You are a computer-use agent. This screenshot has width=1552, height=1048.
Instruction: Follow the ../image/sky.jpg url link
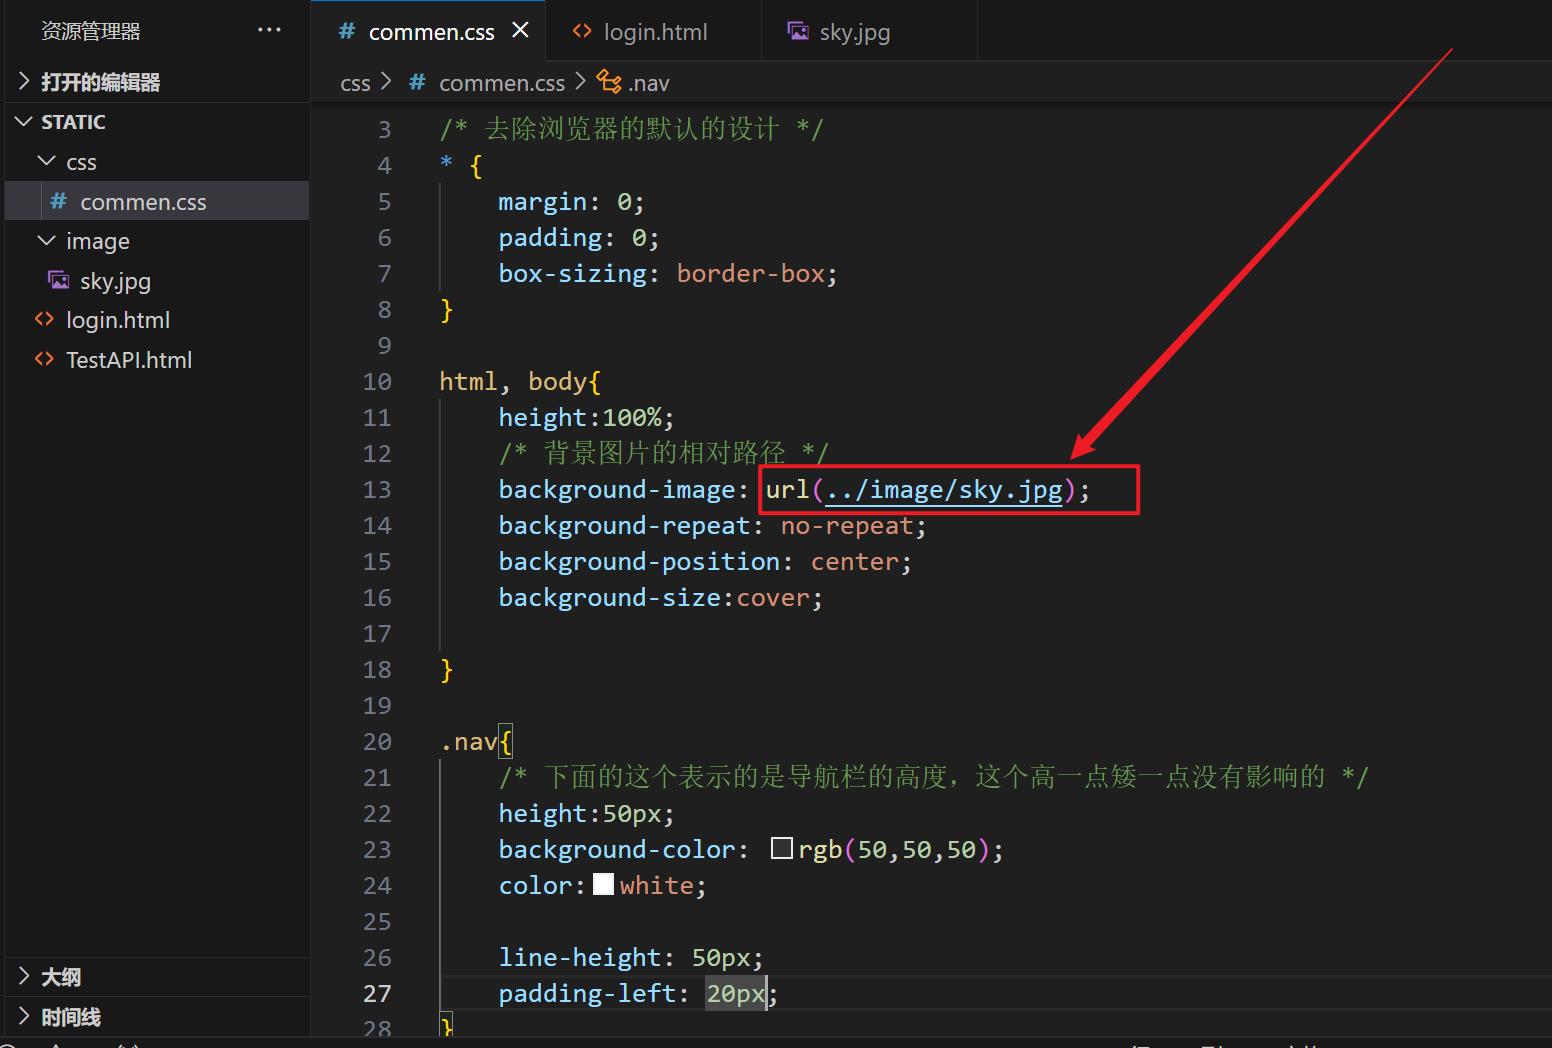(943, 490)
